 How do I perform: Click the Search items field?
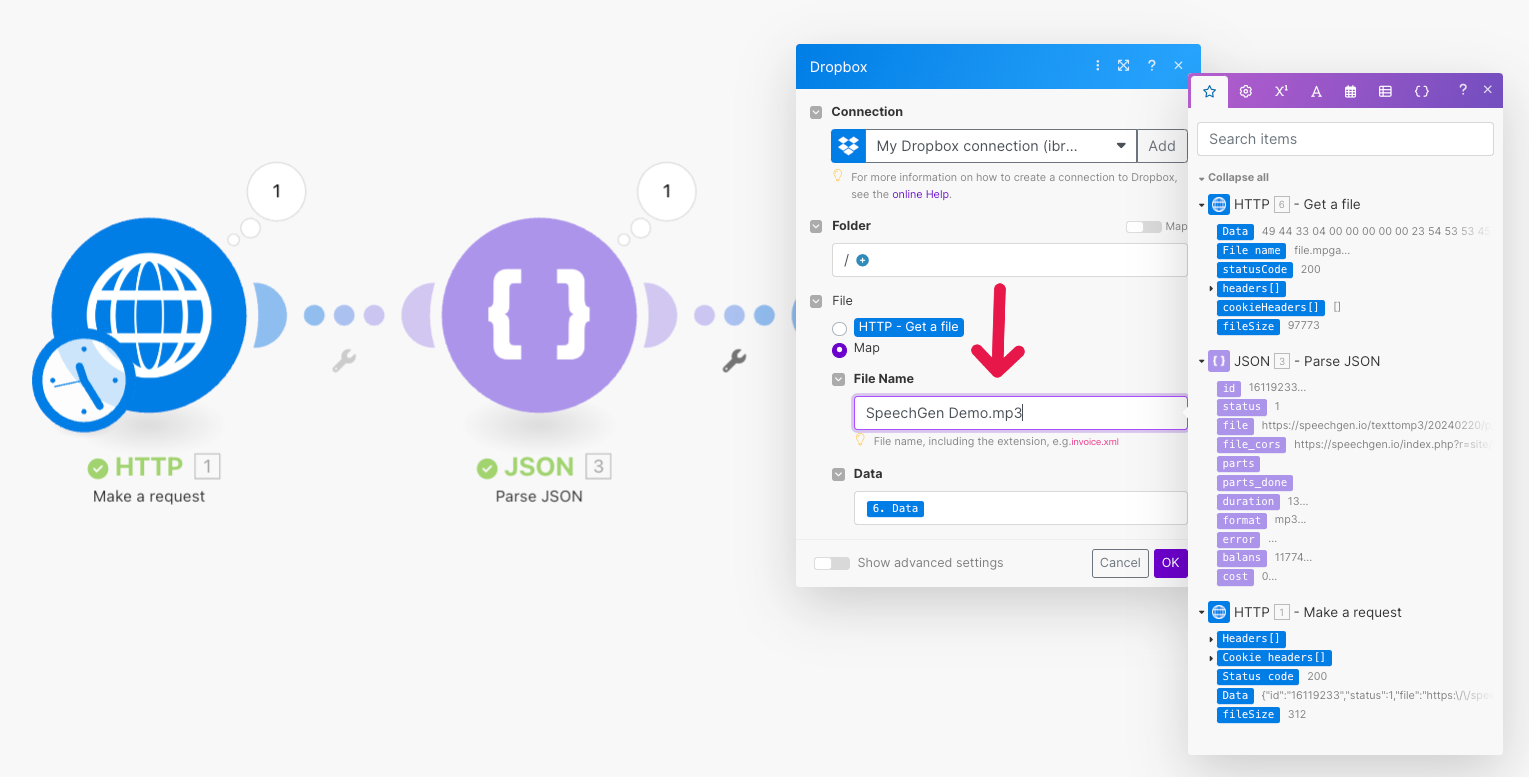pos(1345,139)
